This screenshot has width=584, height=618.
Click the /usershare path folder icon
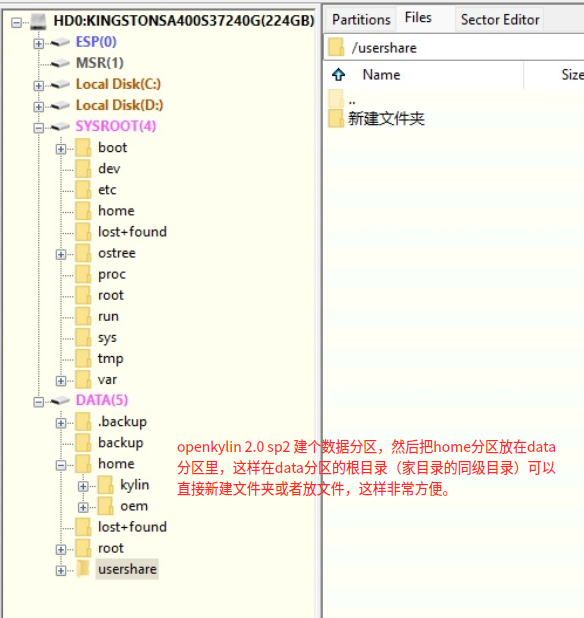[x=336, y=47]
